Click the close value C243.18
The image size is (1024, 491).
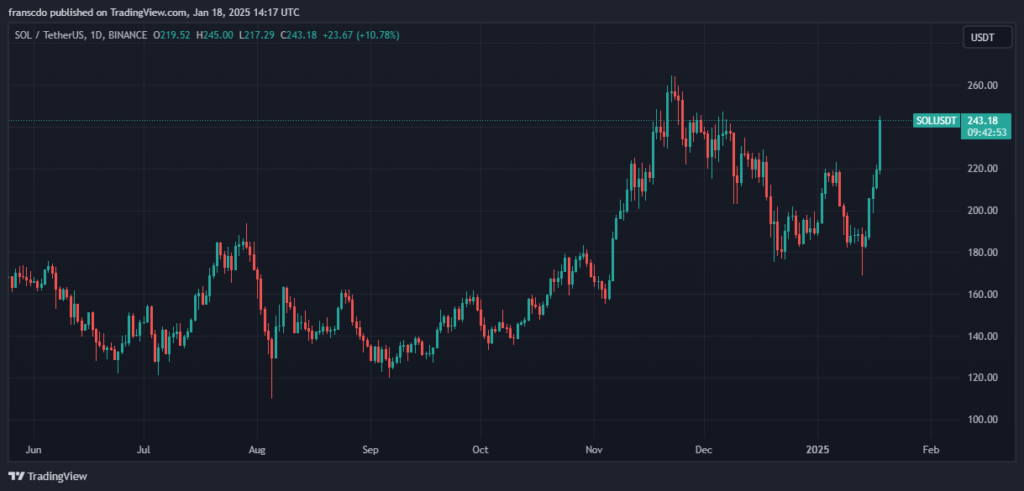(298, 35)
